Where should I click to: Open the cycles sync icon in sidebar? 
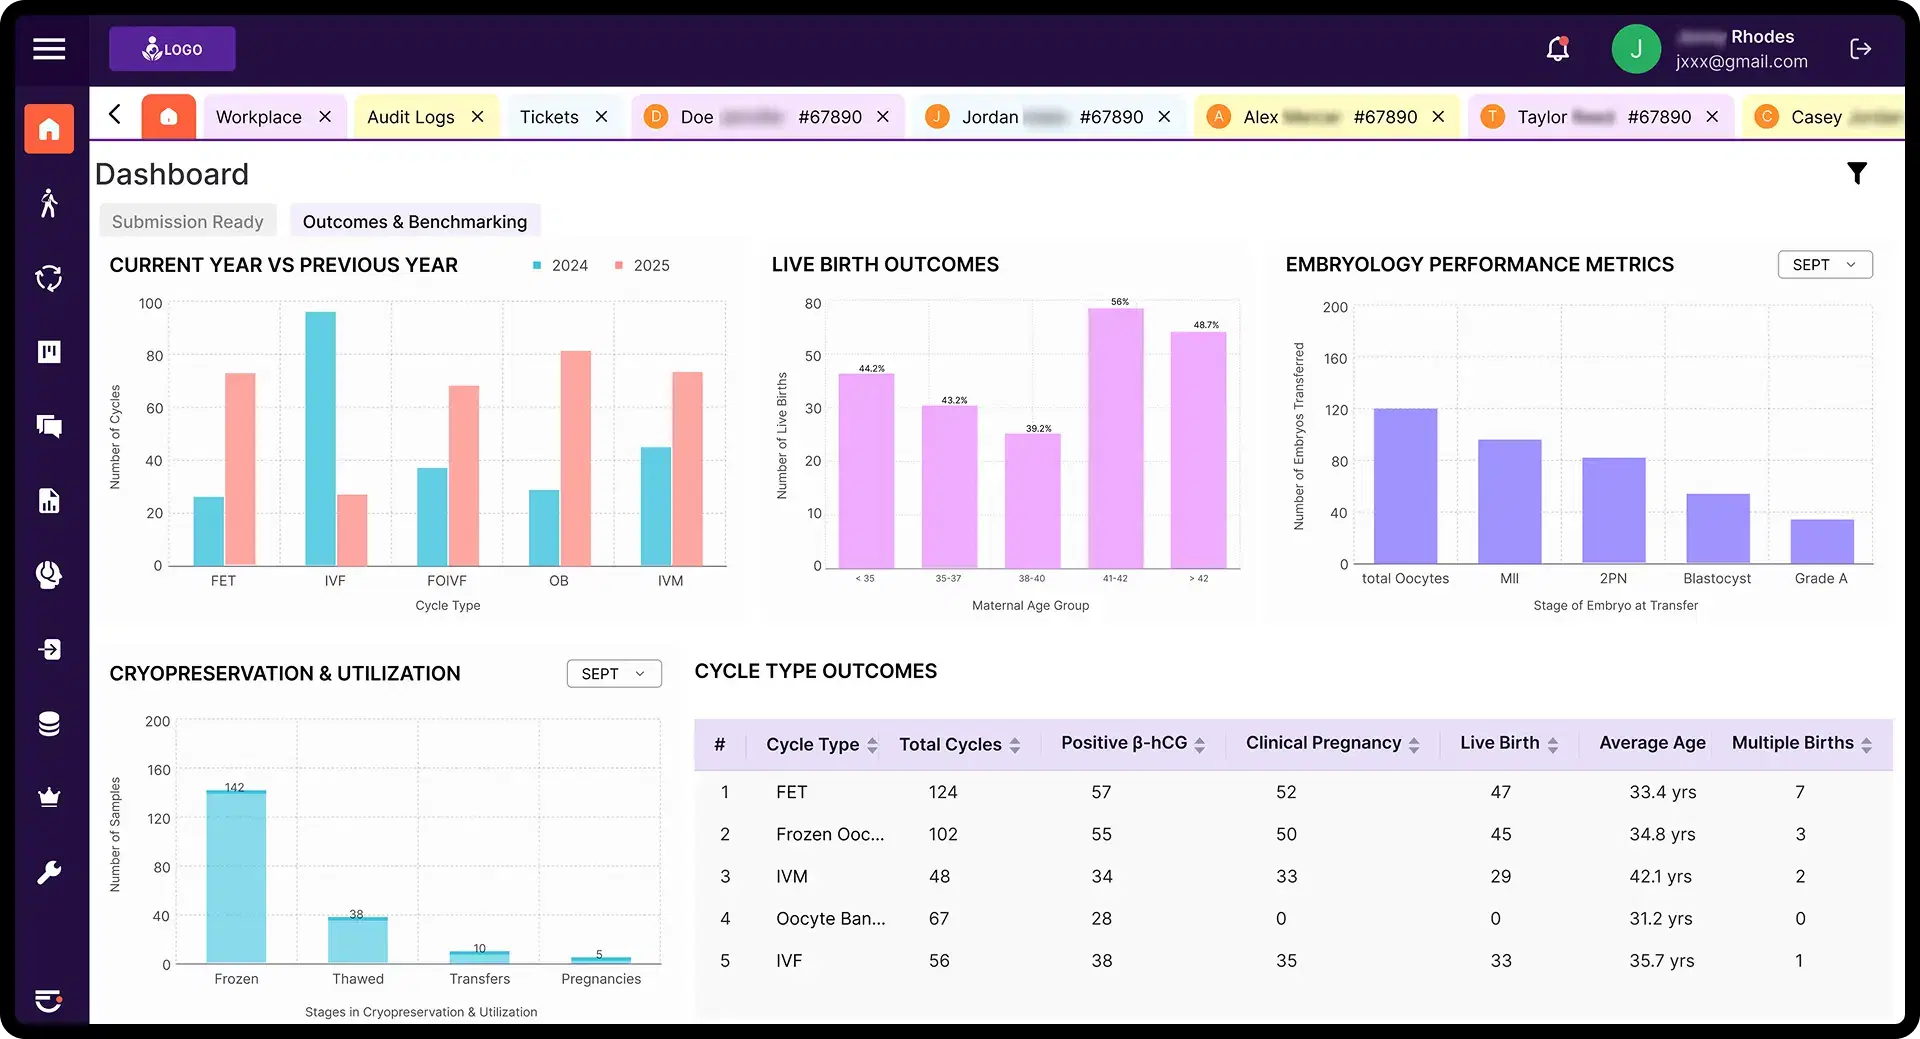(x=48, y=277)
